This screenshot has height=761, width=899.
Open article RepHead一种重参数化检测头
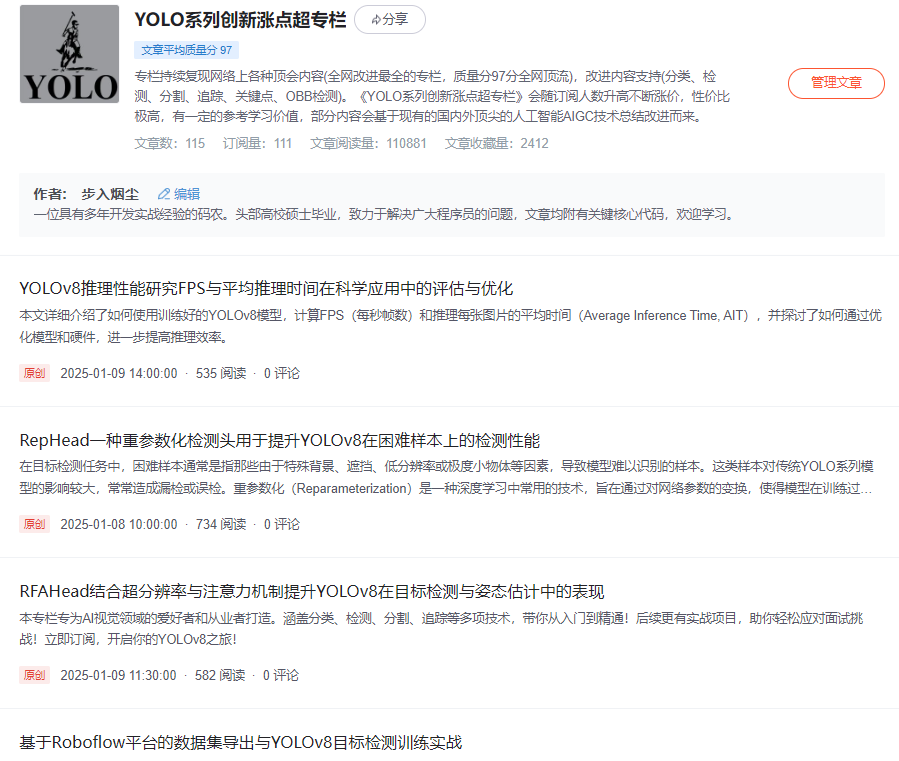(x=280, y=440)
